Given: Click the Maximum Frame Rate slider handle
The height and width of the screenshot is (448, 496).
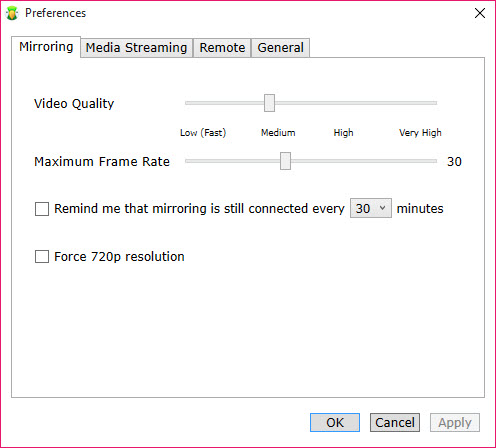Looking at the screenshot, I should 285,161.
